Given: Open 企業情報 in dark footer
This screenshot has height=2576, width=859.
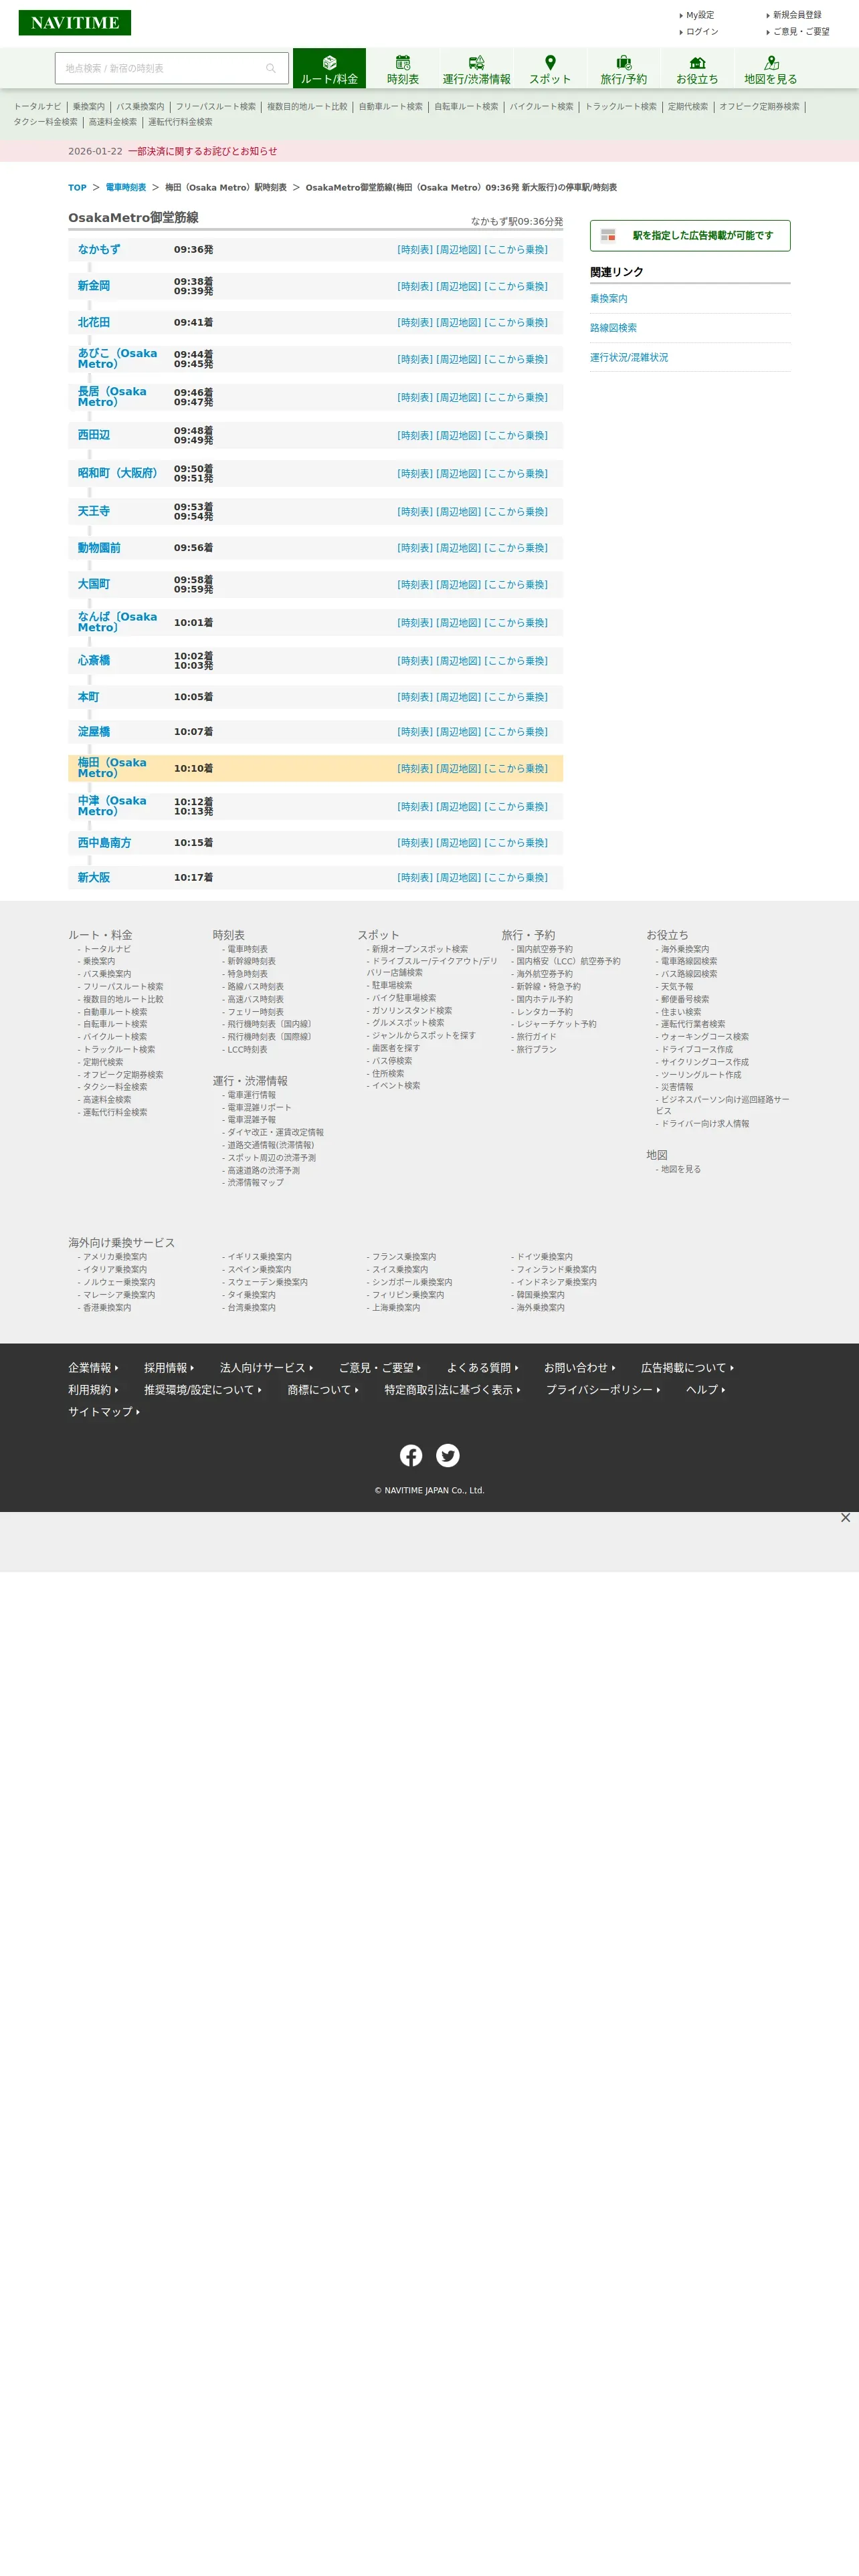Looking at the screenshot, I should coord(93,1368).
